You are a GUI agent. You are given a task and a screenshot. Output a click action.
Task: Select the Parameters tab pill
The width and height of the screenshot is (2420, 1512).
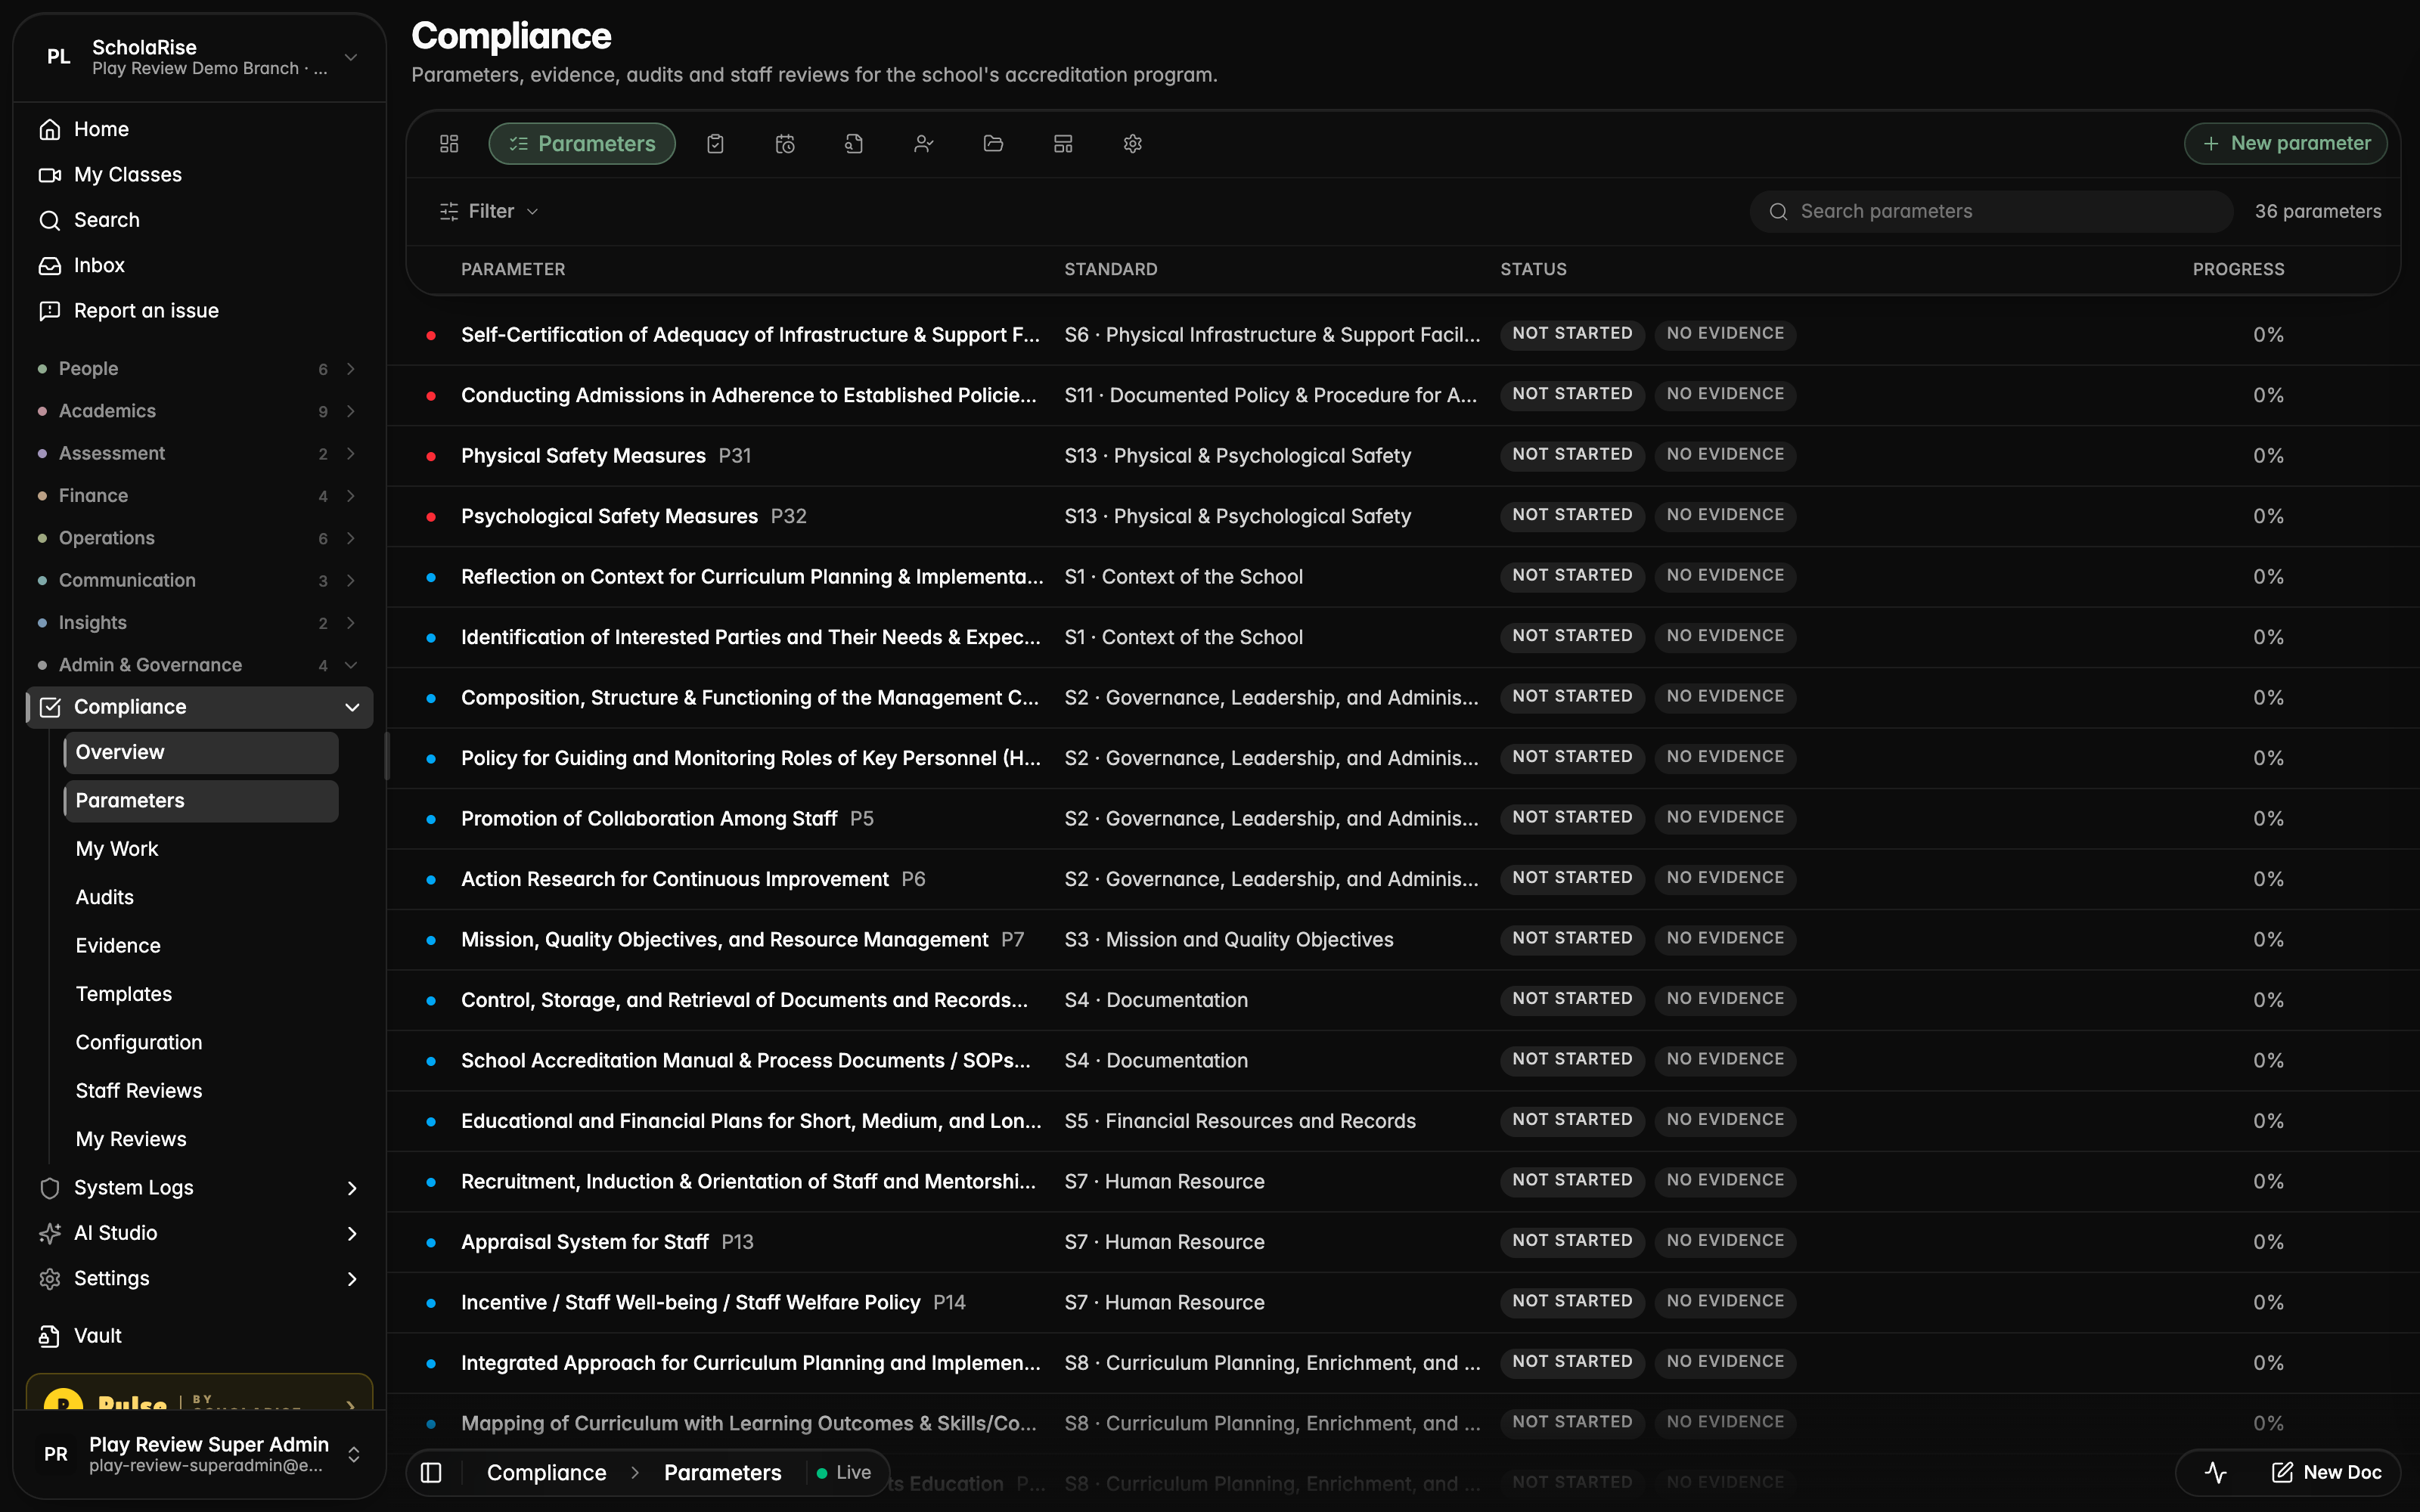[582, 144]
